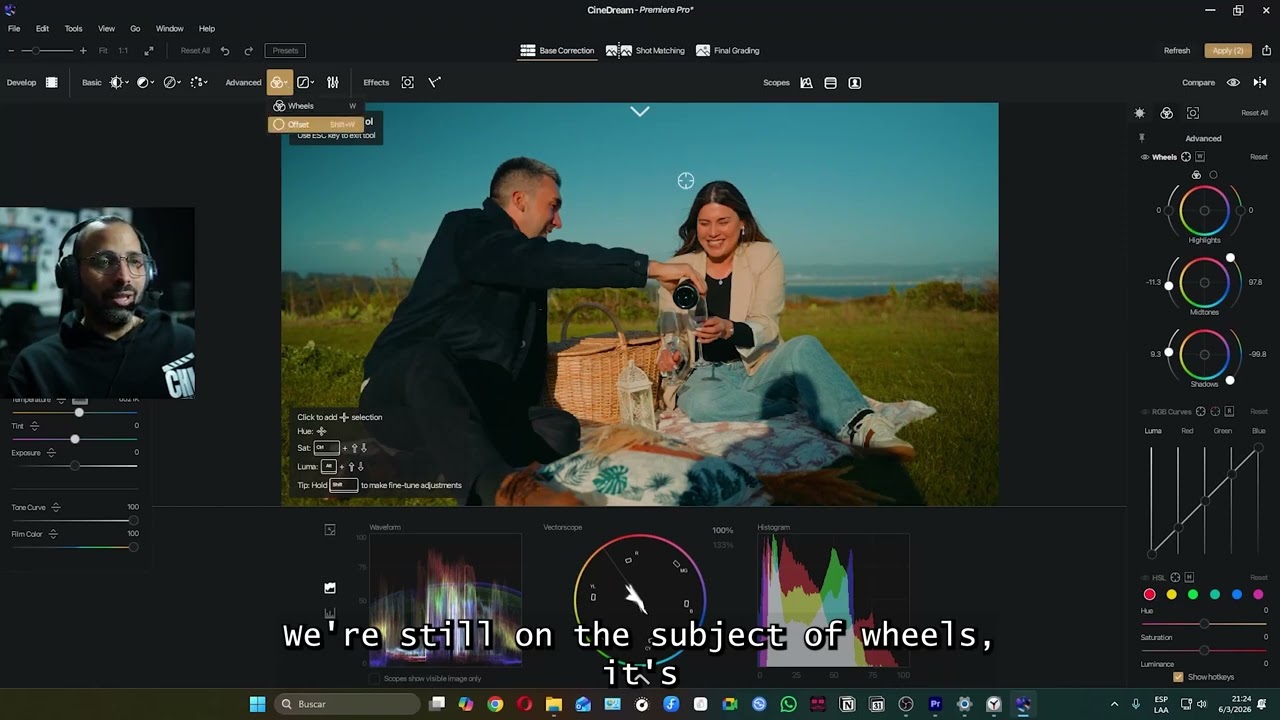Click the Shadows color wheel center

pyautogui.click(x=1204, y=354)
